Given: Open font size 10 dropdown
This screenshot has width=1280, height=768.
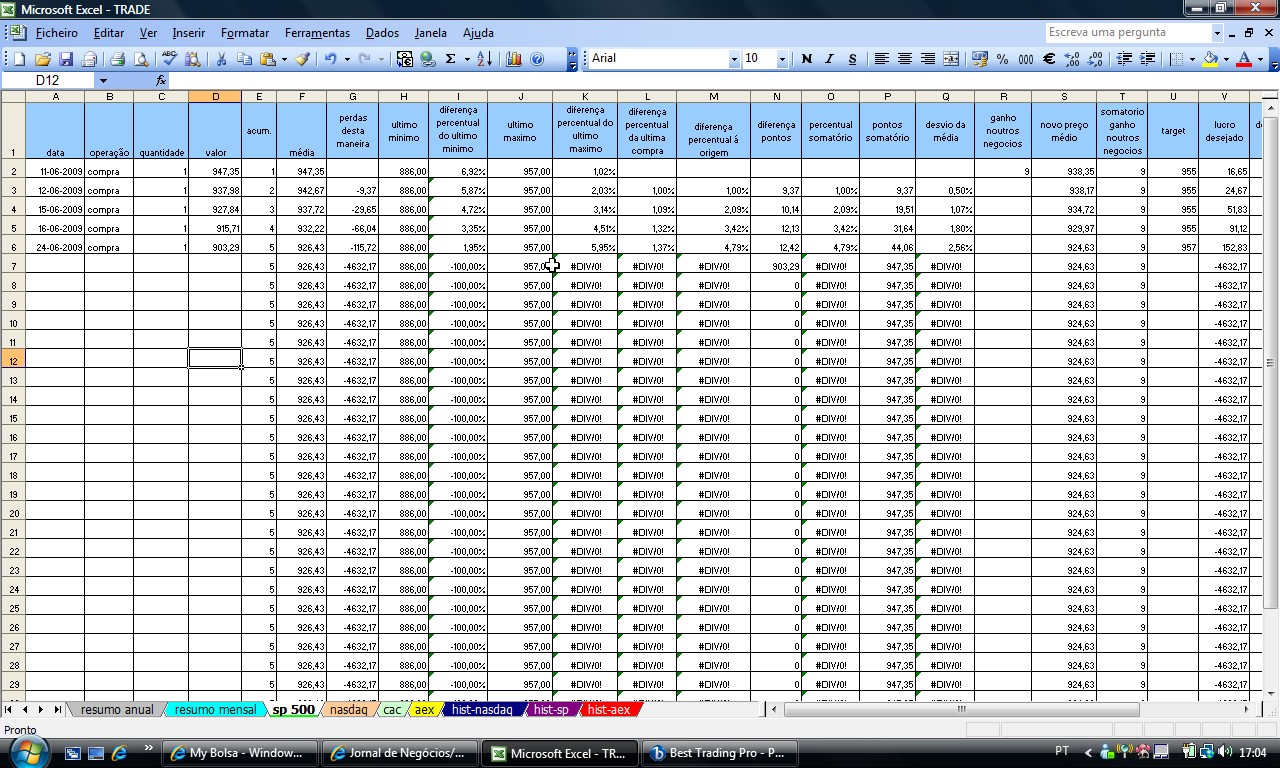Looking at the screenshot, I should [782, 59].
